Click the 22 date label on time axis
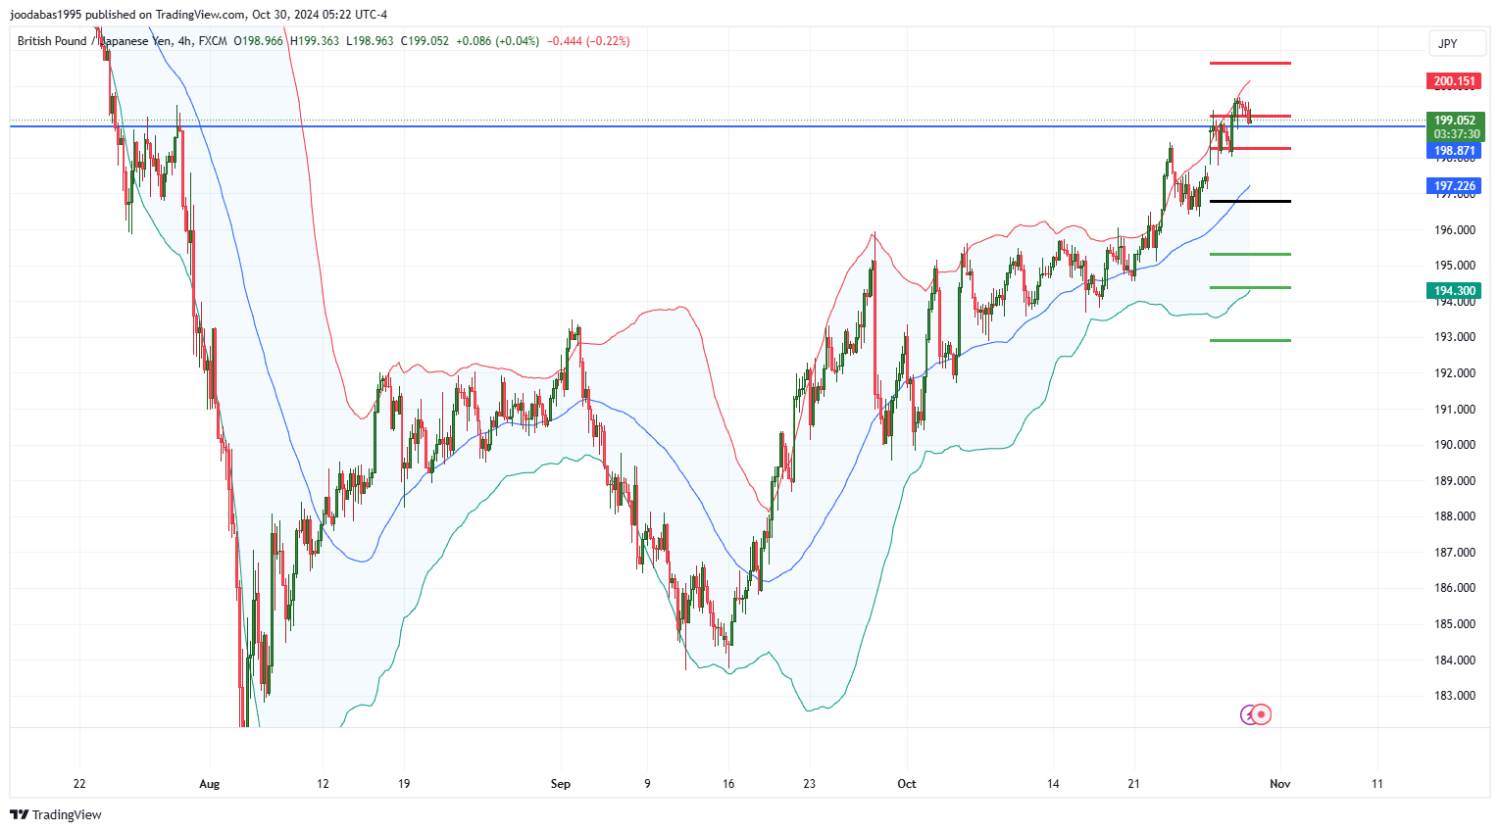This screenshot has width=1500, height=832. pyautogui.click(x=80, y=784)
